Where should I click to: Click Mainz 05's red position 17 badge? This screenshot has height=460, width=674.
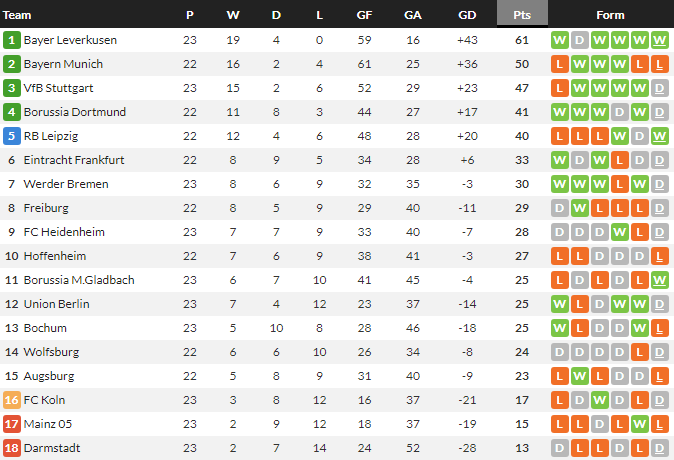pyautogui.click(x=12, y=424)
